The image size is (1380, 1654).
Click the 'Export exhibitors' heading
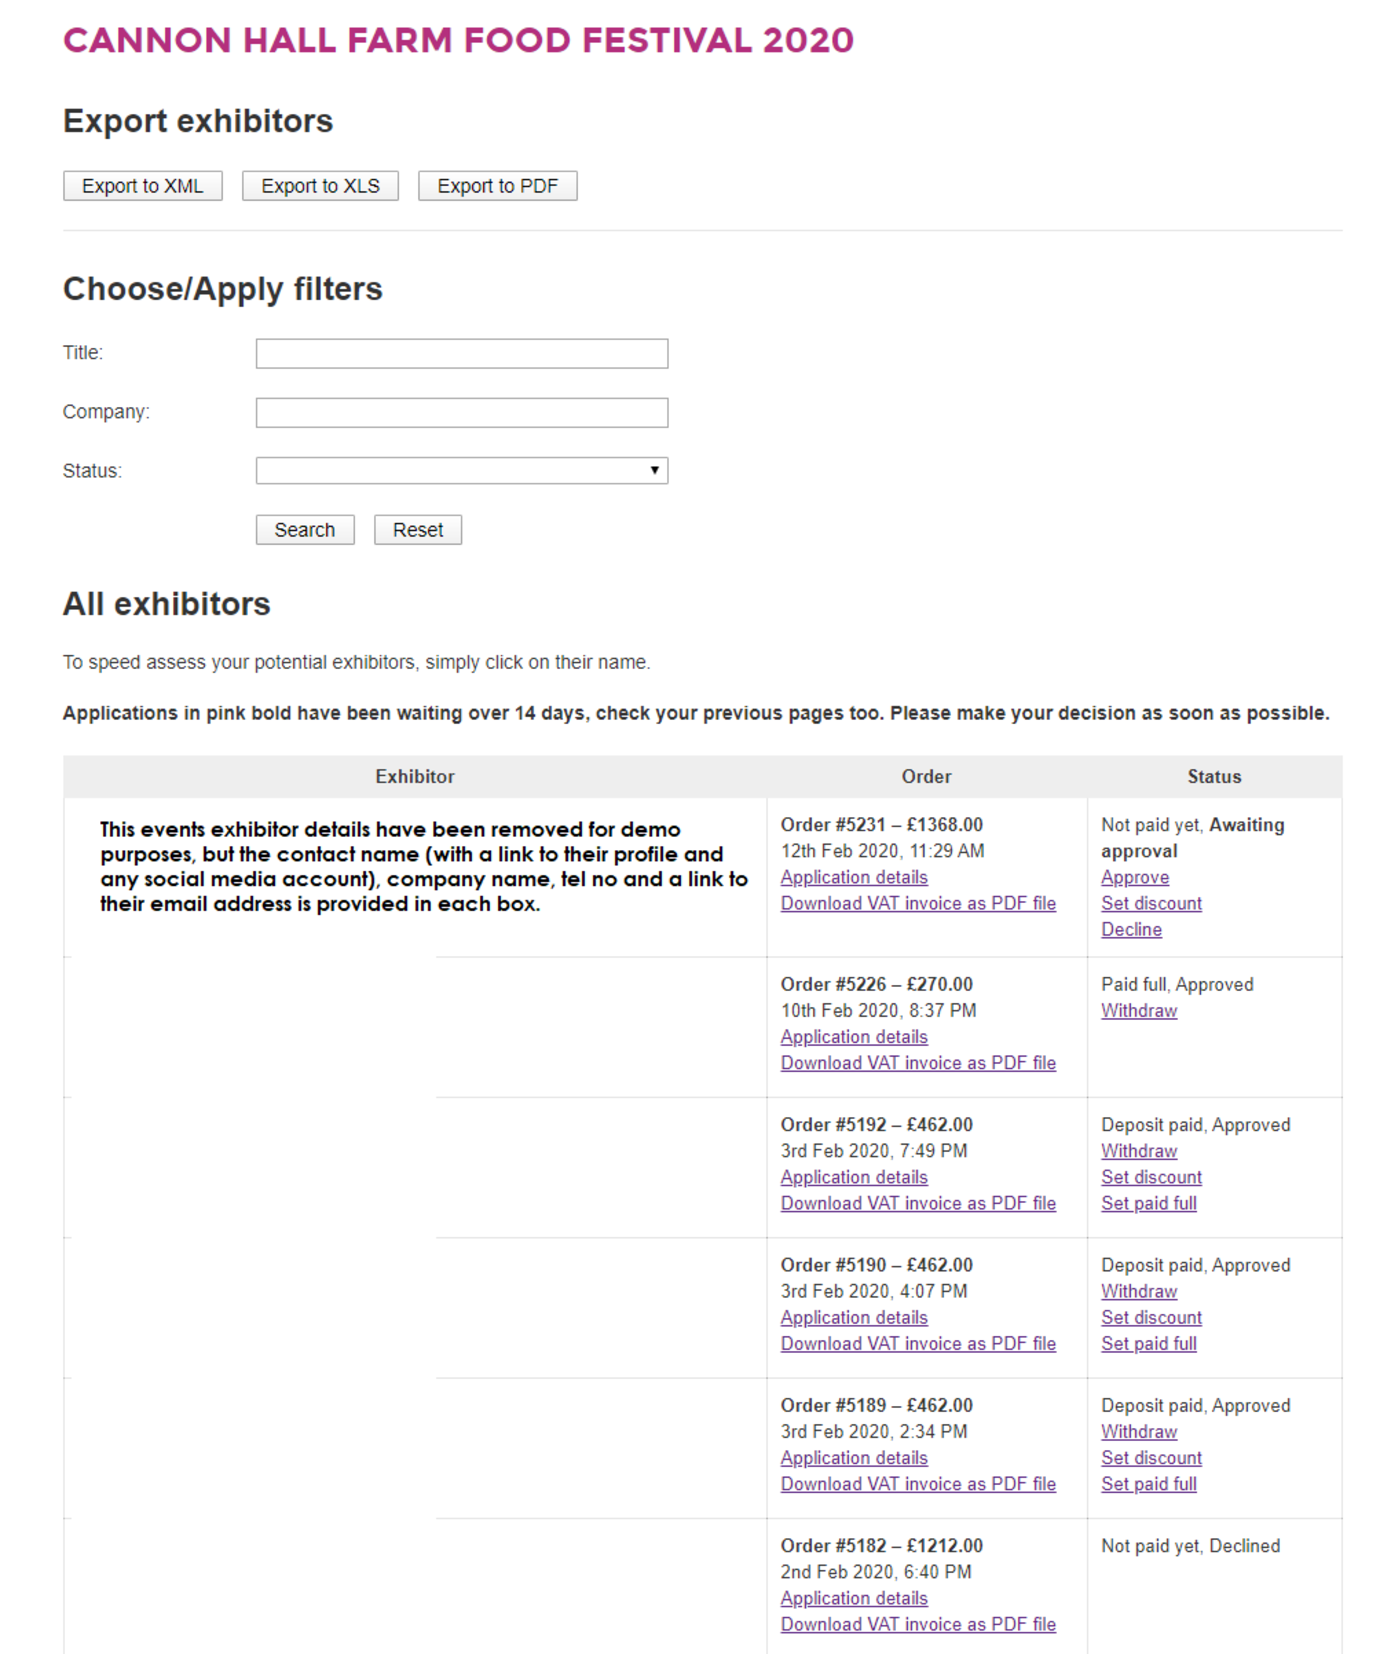click(x=198, y=121)
